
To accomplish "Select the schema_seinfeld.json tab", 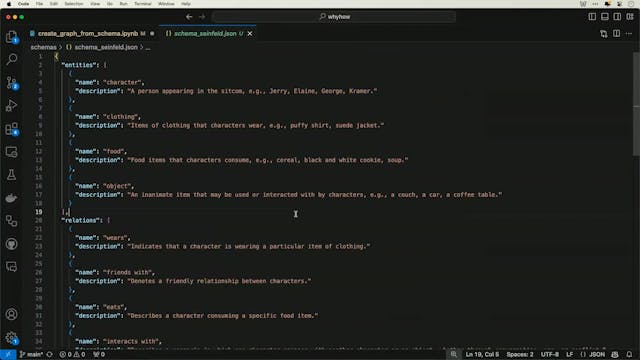I will [205, 33].
